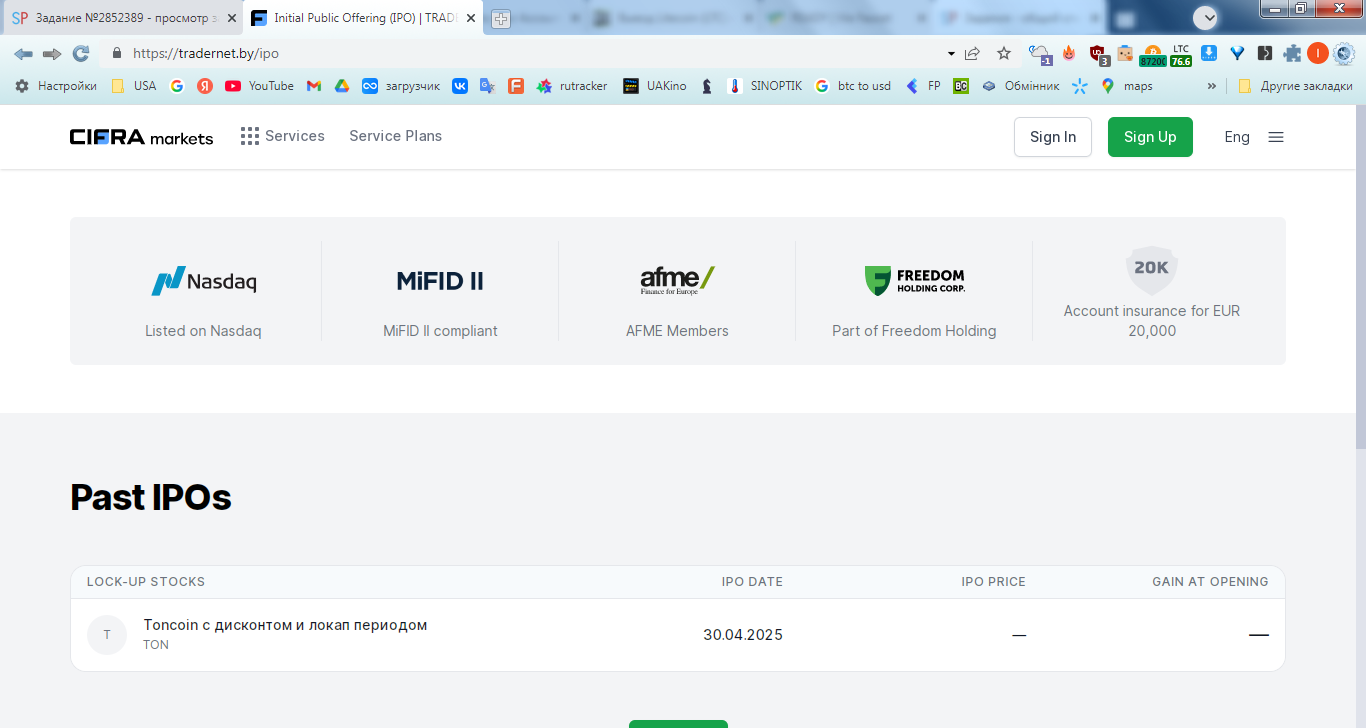Click the share page icon
1366x728 pixels.
click(973, 53)
